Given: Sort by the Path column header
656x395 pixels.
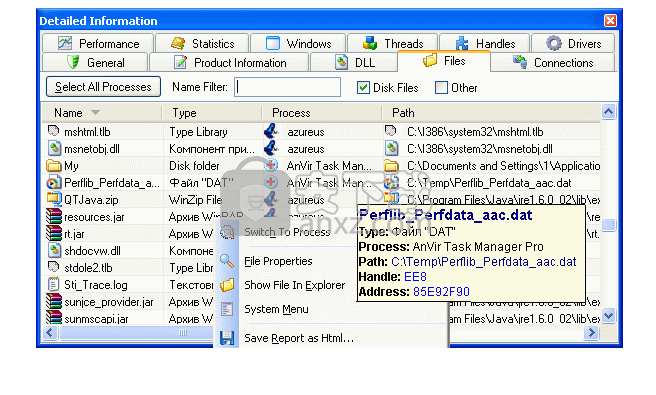Looking at the screenshot, I should (491, 113).
